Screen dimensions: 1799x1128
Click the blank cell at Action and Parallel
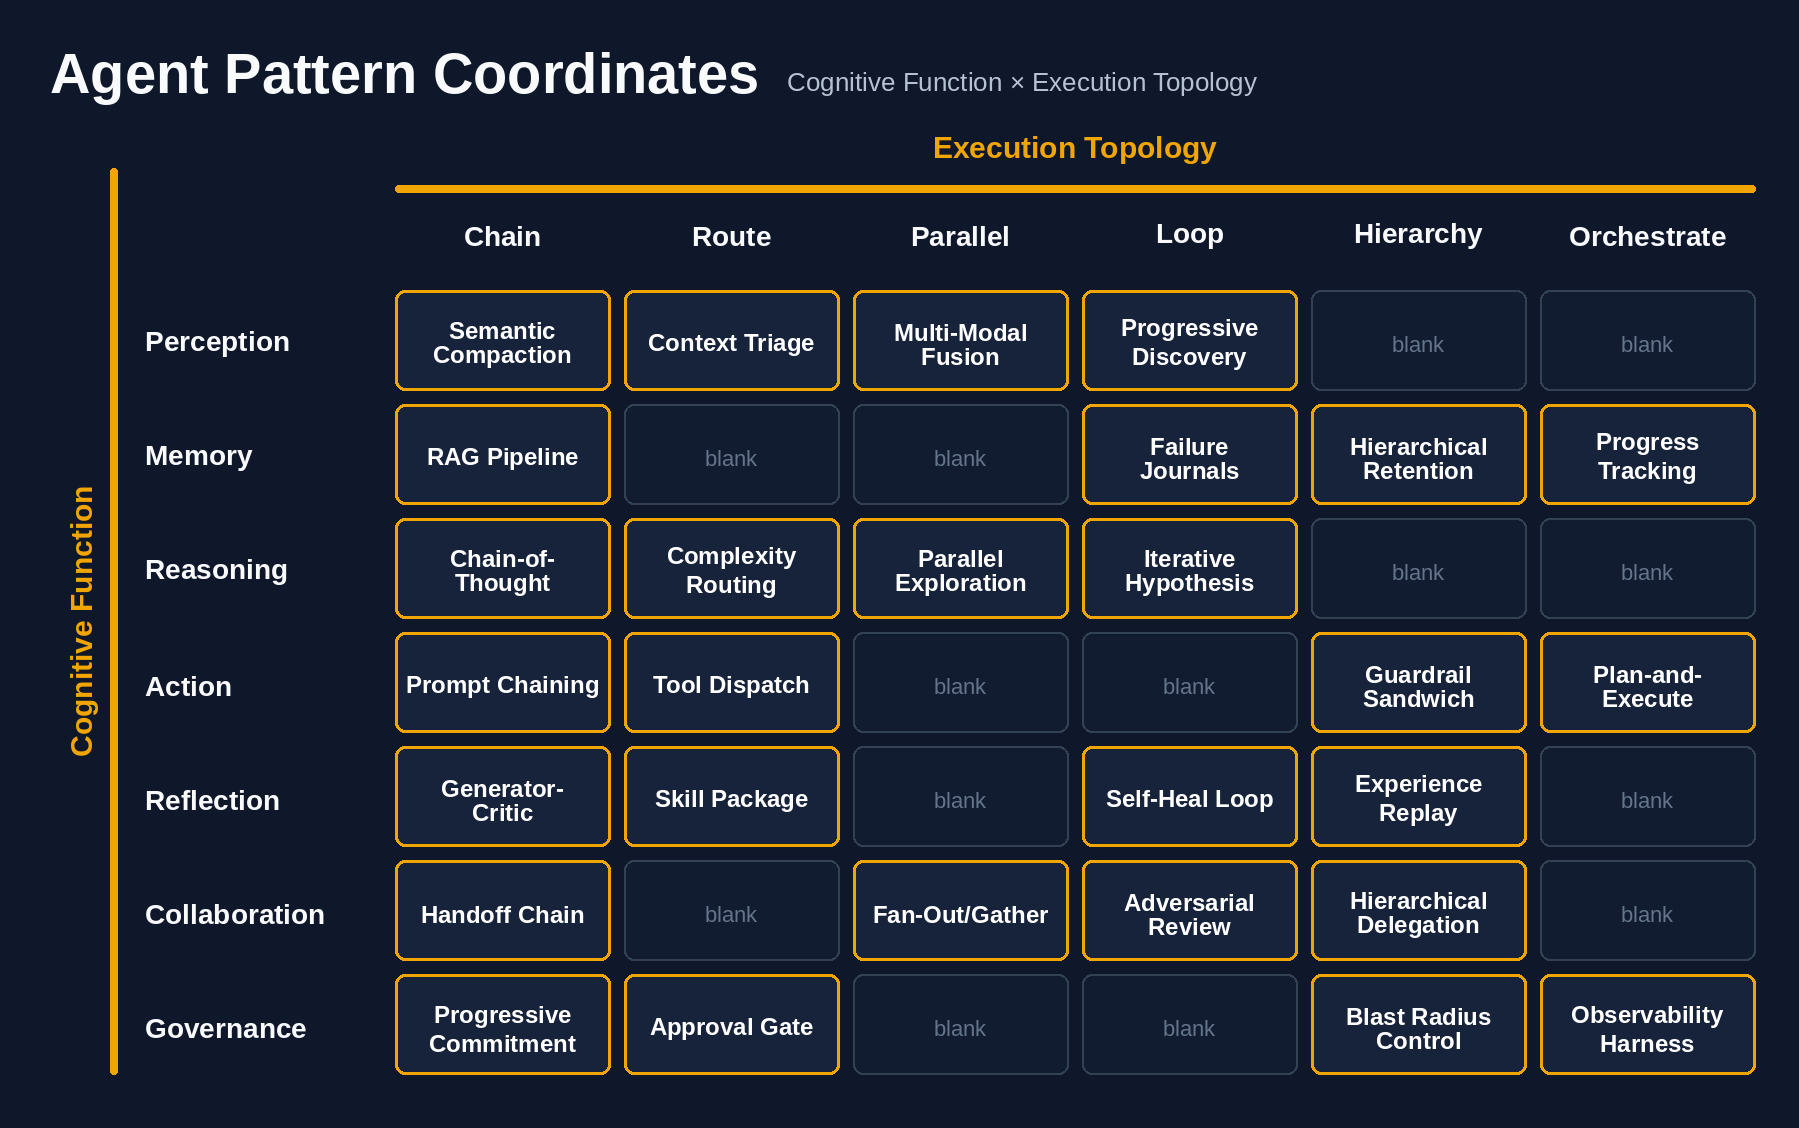click(x=960, y=683)
